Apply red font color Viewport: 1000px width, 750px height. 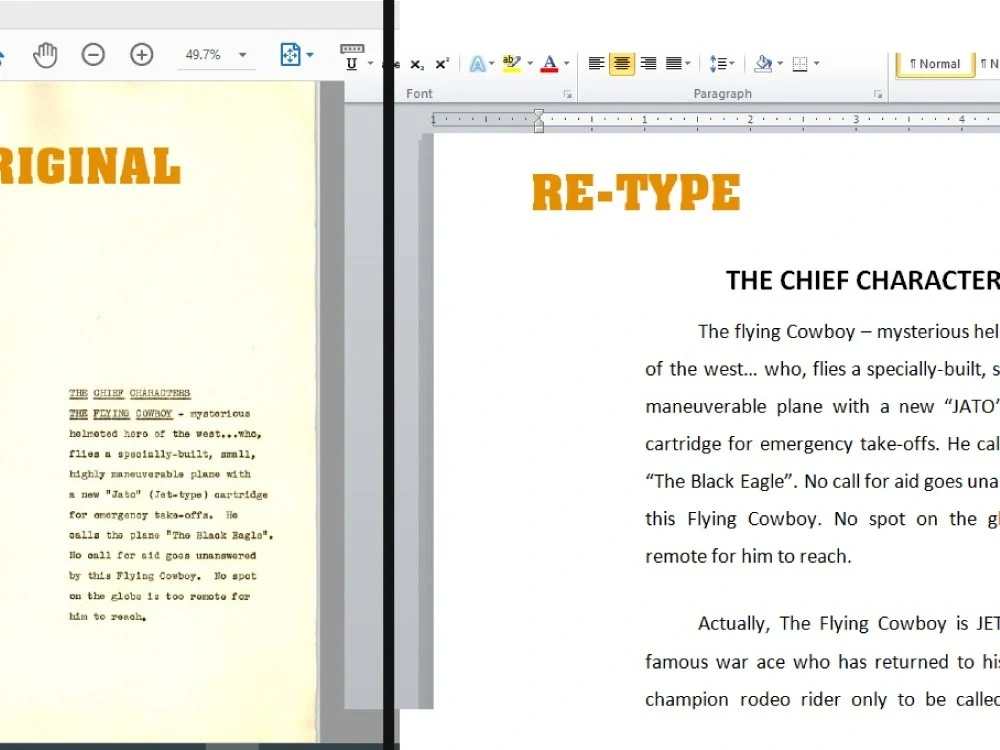[x=549, y=64]
